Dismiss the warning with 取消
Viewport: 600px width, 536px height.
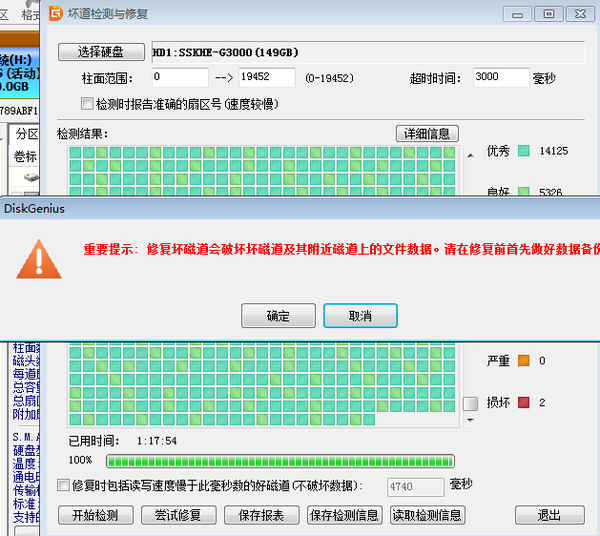point(360,316)
